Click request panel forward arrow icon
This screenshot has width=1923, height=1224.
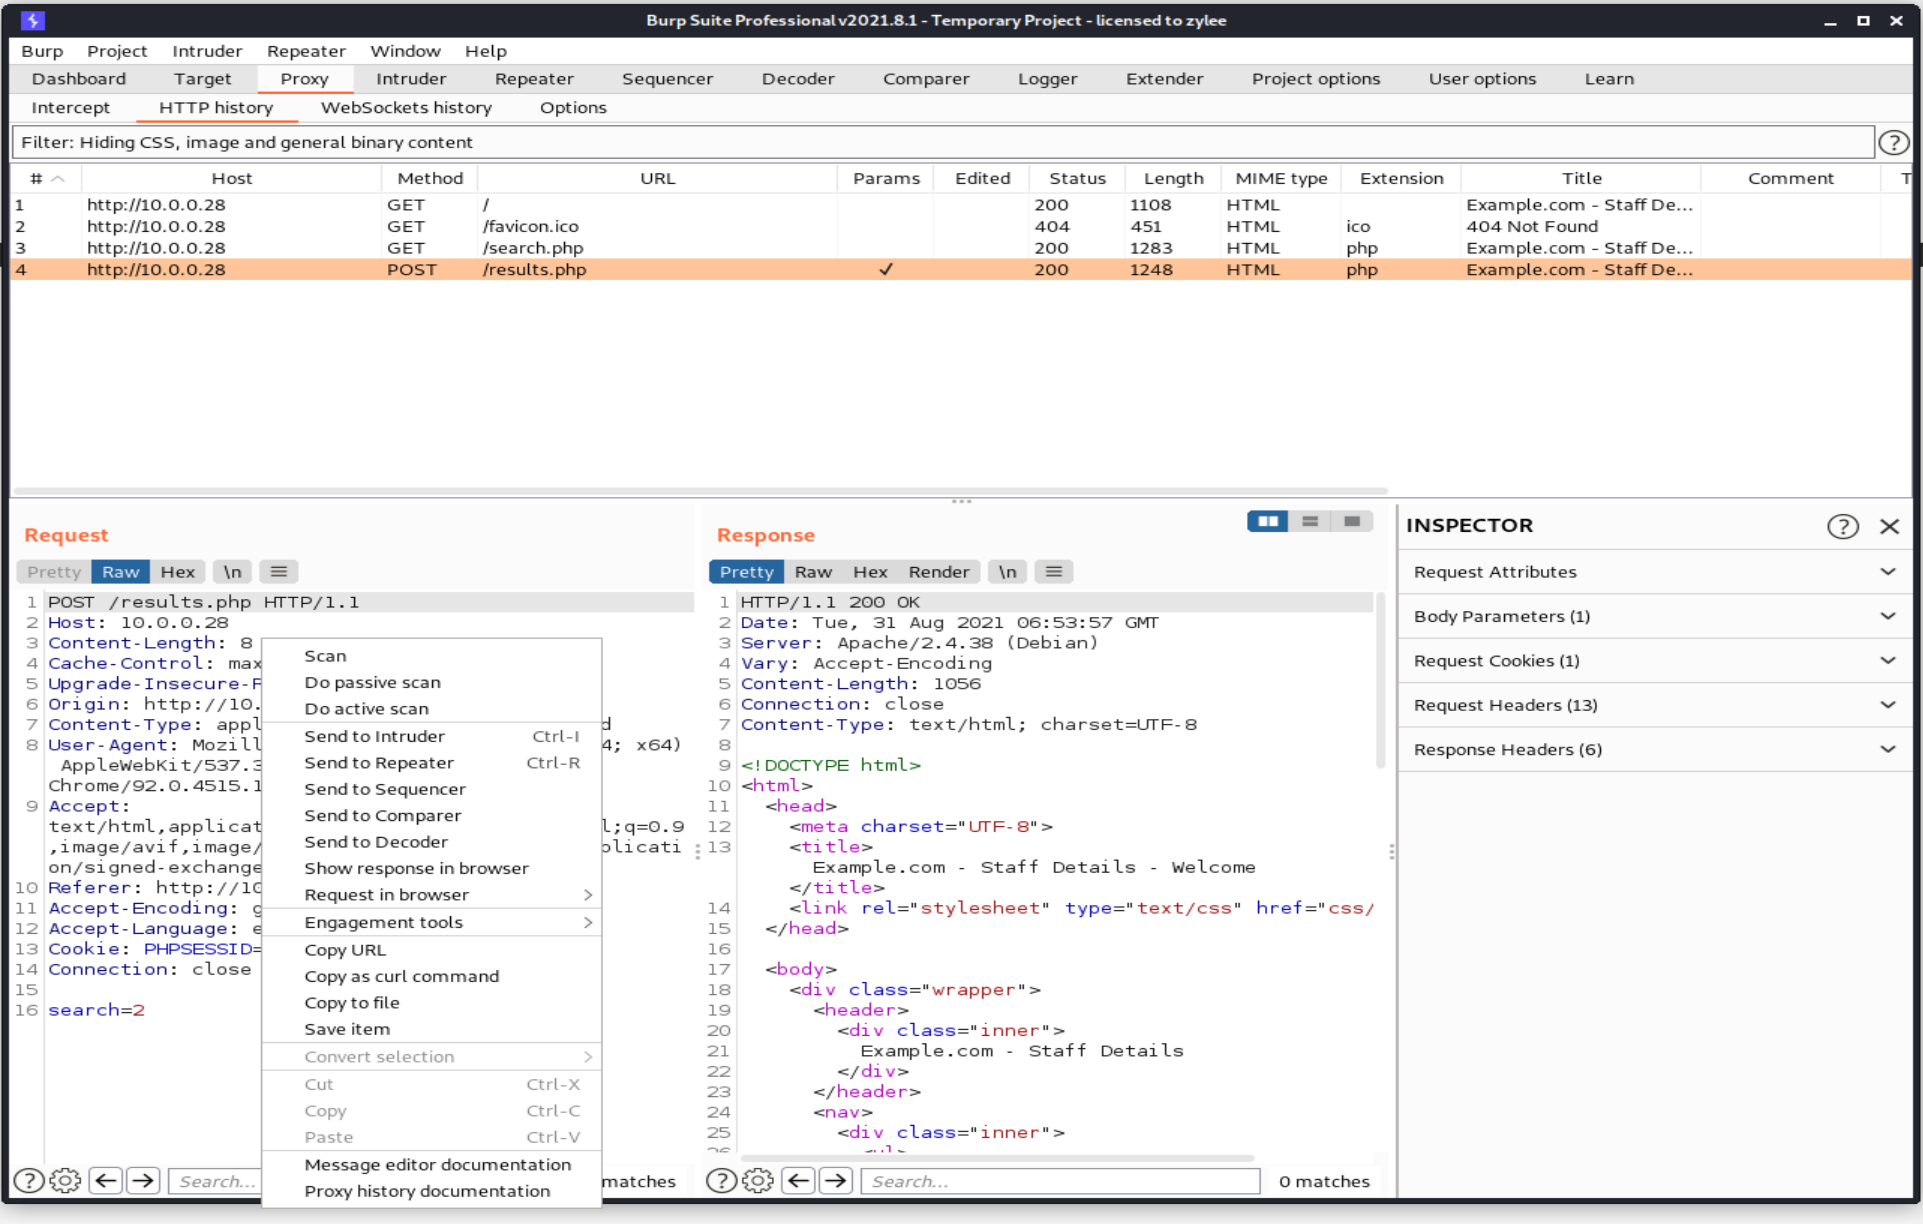pyautogui.click(x=143, y=1181)
